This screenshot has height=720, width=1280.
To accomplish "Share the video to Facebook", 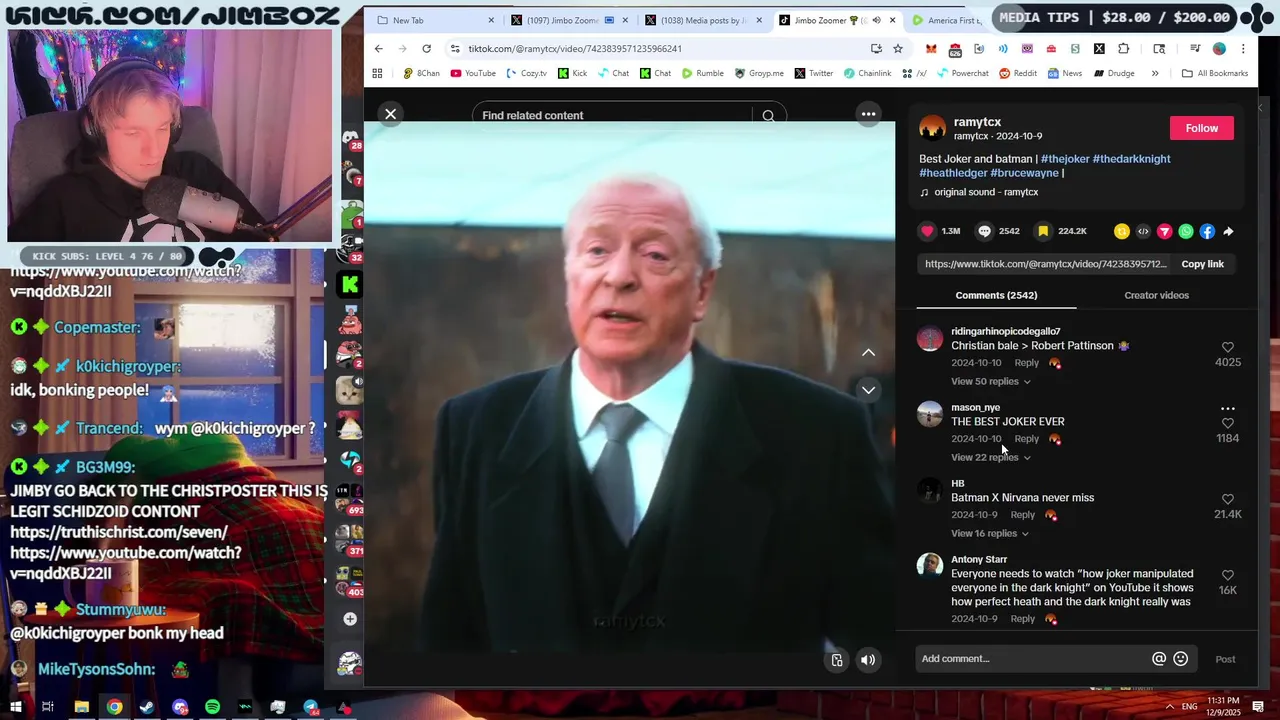I will (1207, 231).
